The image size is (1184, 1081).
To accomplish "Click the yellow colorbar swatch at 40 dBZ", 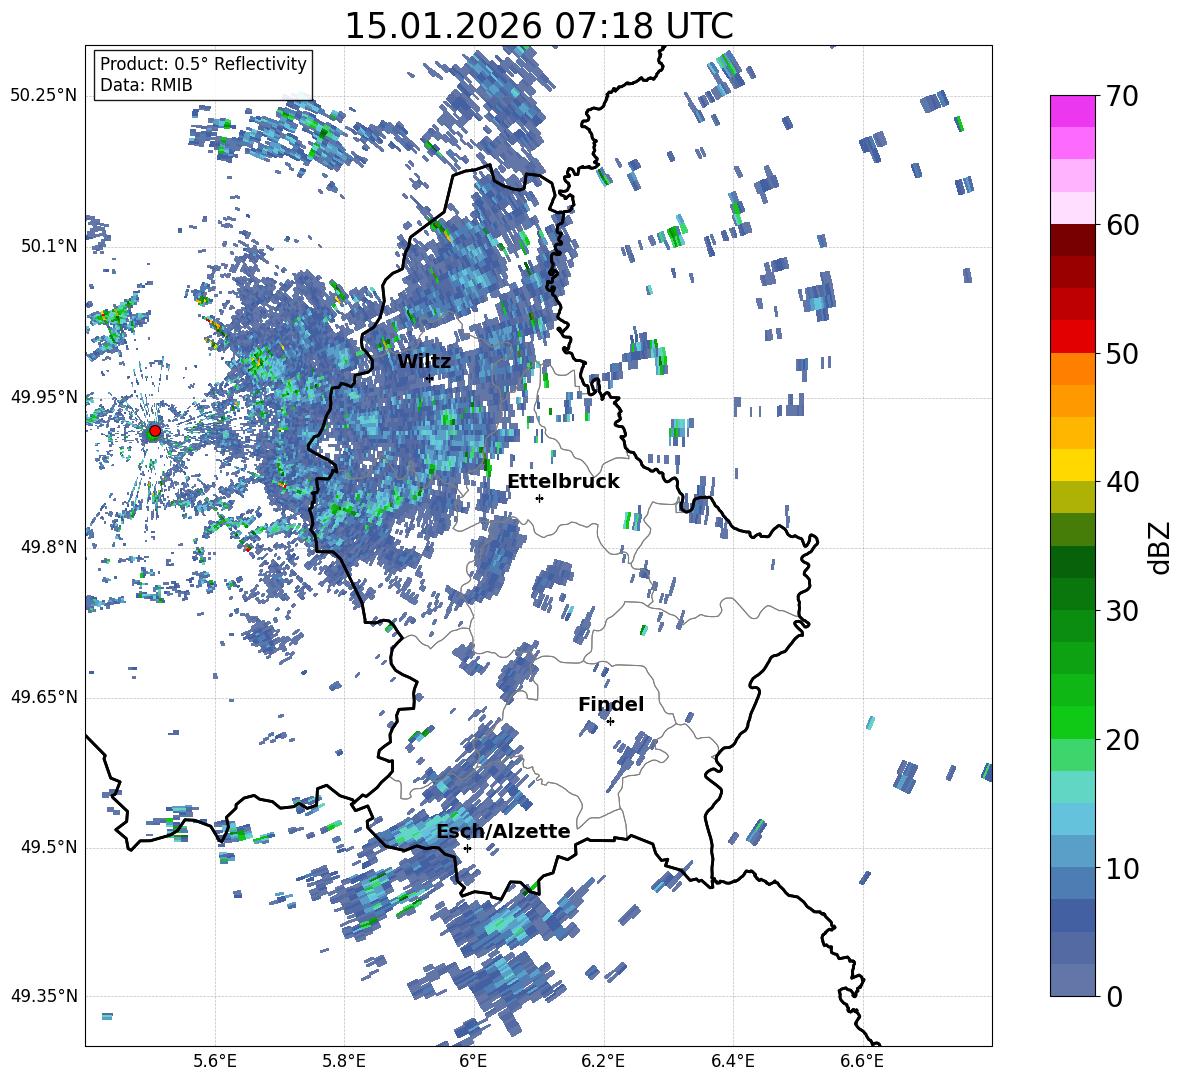I will (1072, 466).
